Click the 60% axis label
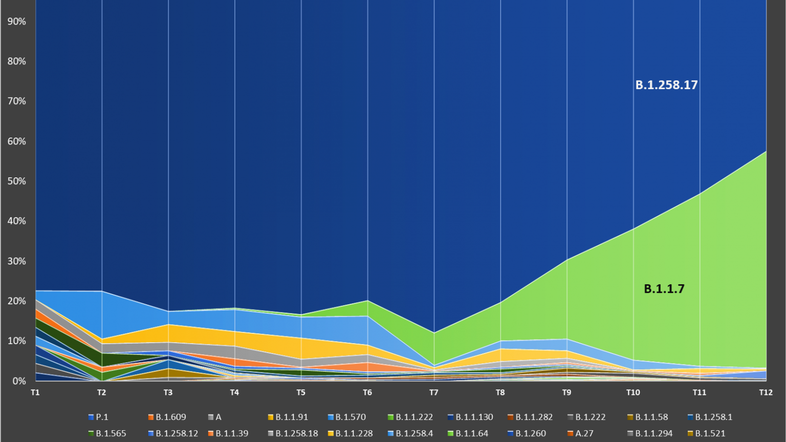The image size is (786, 442). [18, 141]
